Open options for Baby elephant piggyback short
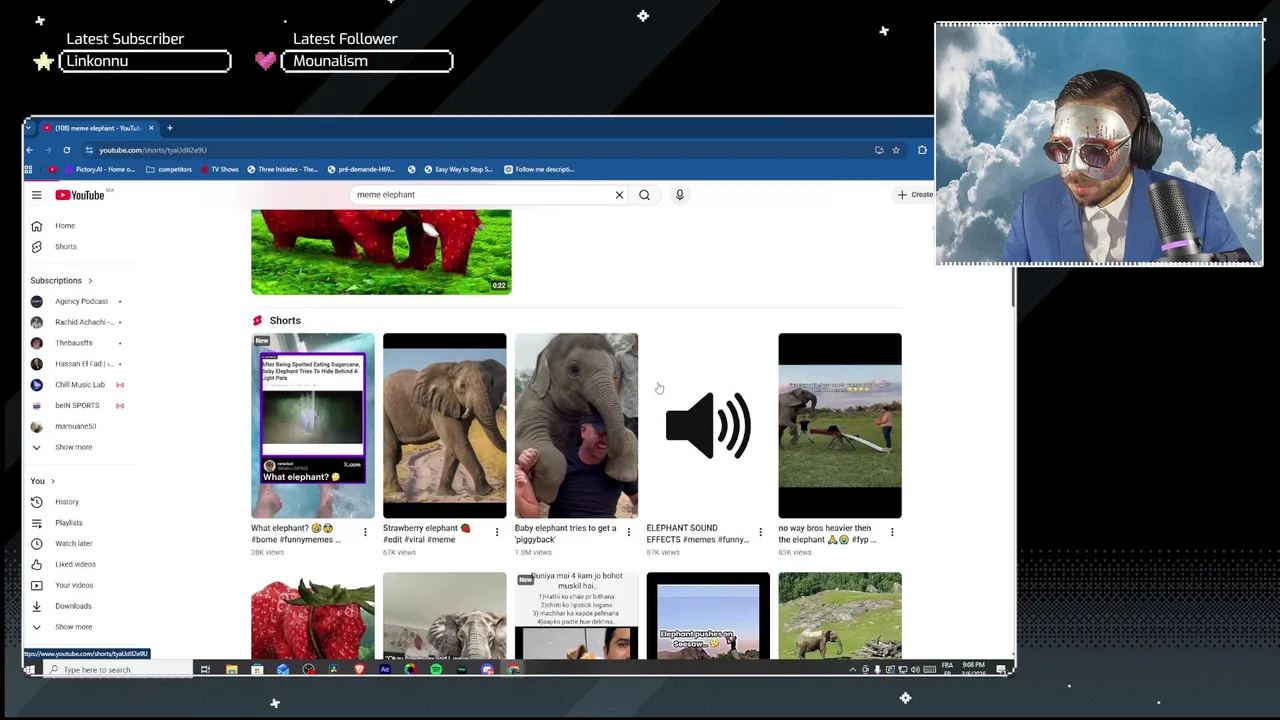 [629, 532]
